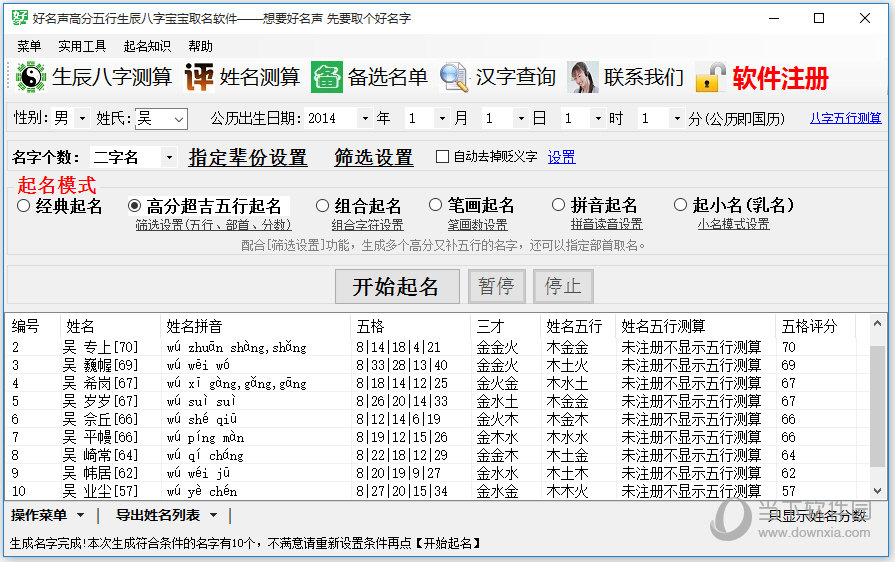Open 笔画数设置 link

(478, 225)
